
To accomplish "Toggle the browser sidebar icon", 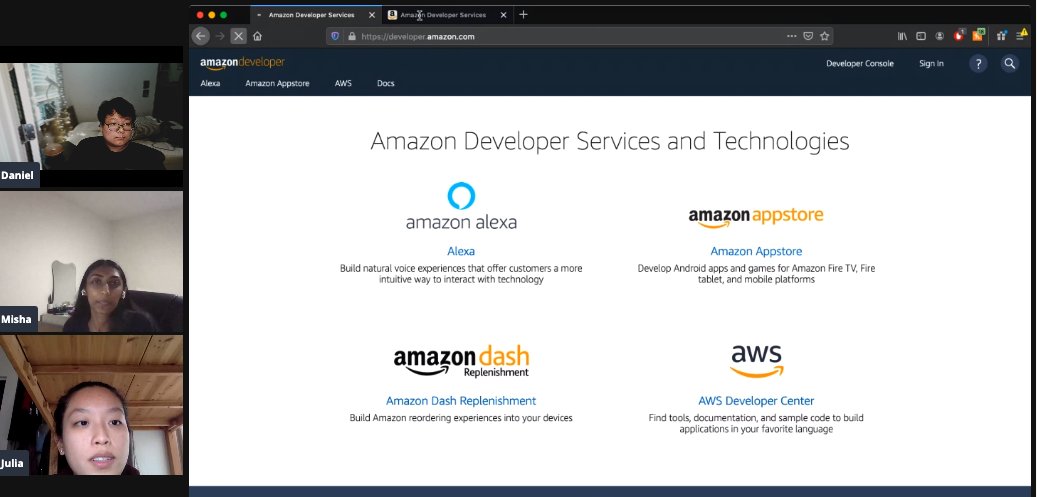I will tap(921, 36).
